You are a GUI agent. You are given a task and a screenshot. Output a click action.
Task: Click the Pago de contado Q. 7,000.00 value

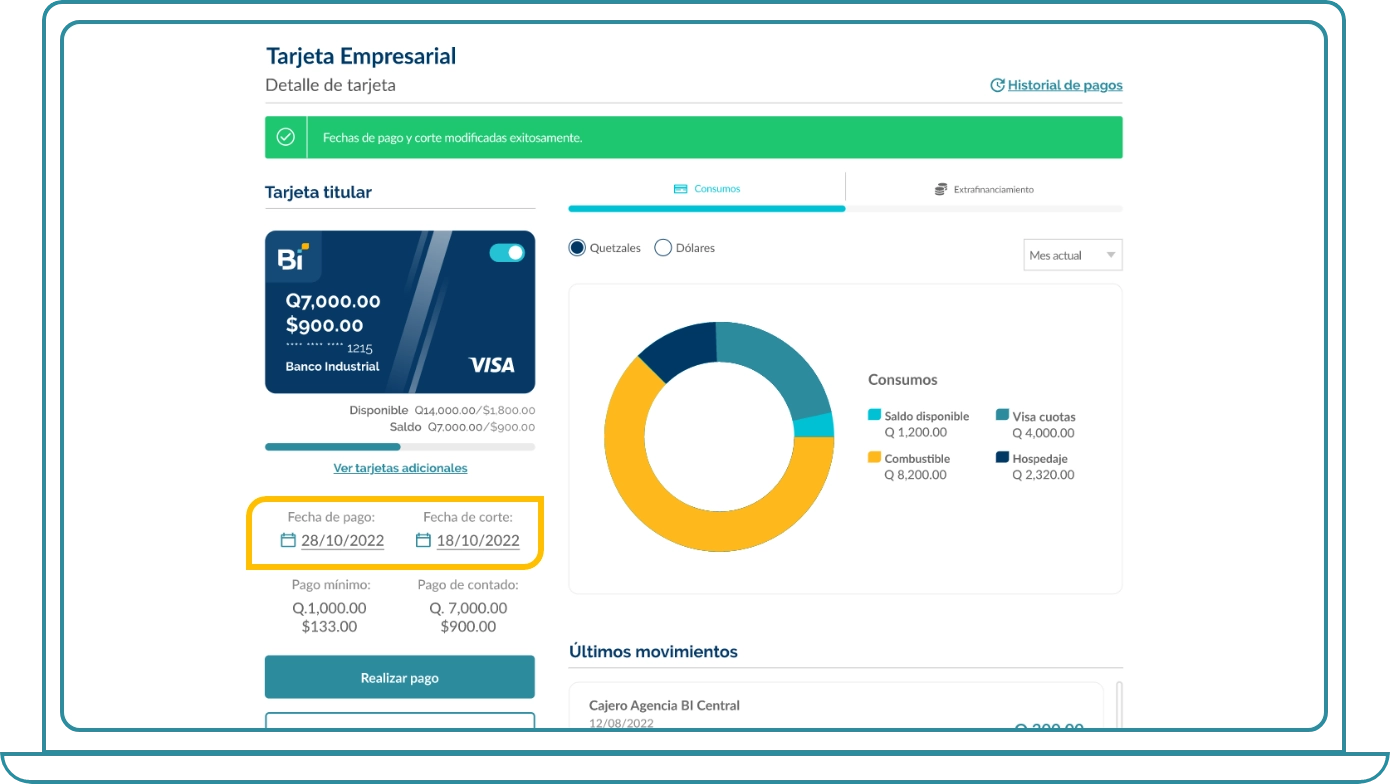(x=468, y=608)
